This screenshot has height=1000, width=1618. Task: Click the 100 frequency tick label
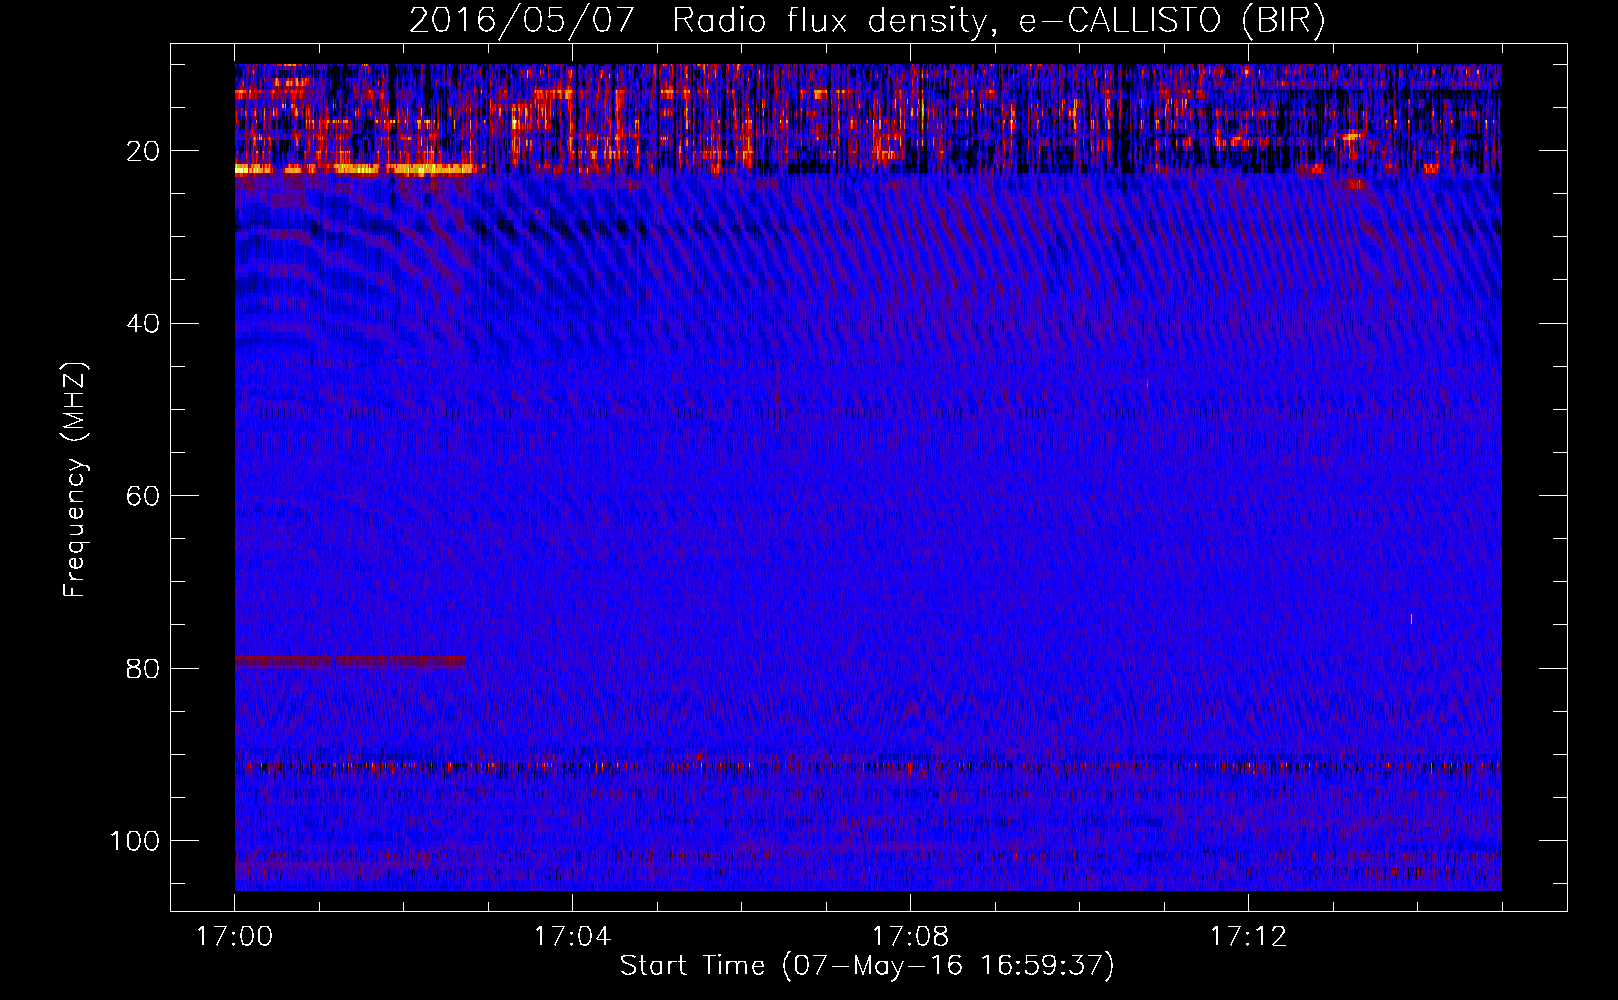[136, 841]
